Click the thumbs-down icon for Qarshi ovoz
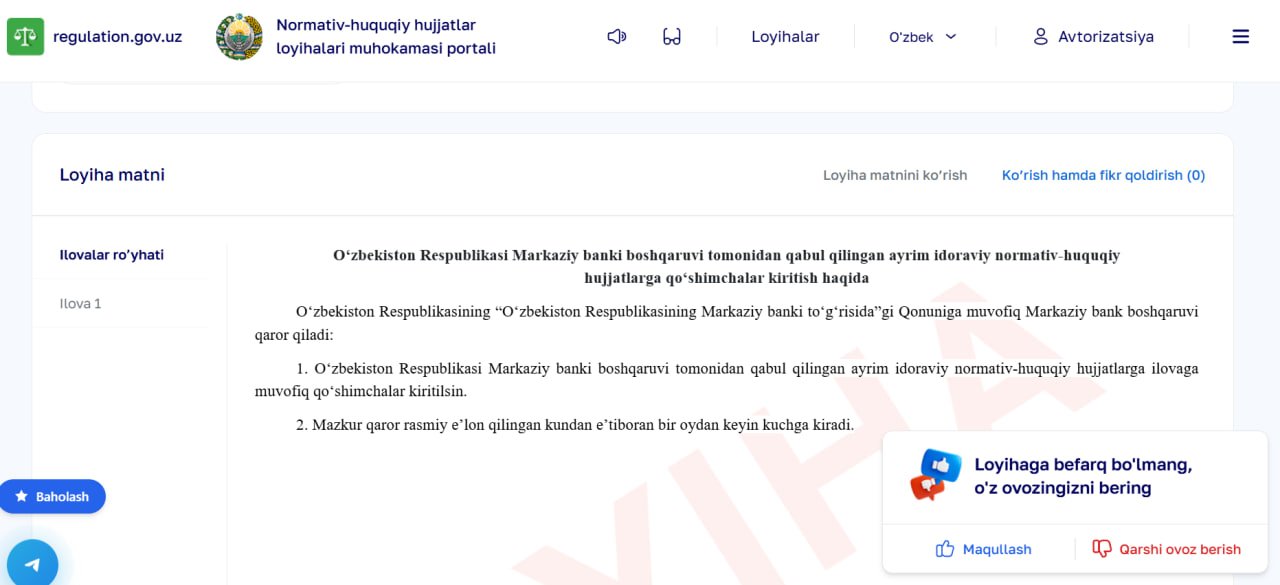Viewport: 1280px width, 585px height. pos(1102,549)
